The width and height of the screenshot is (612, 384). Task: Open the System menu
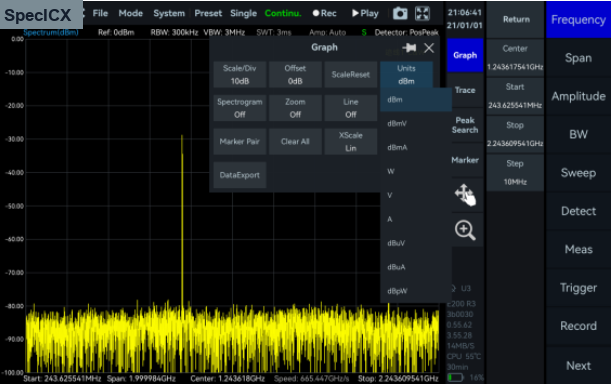coord(169,13)
